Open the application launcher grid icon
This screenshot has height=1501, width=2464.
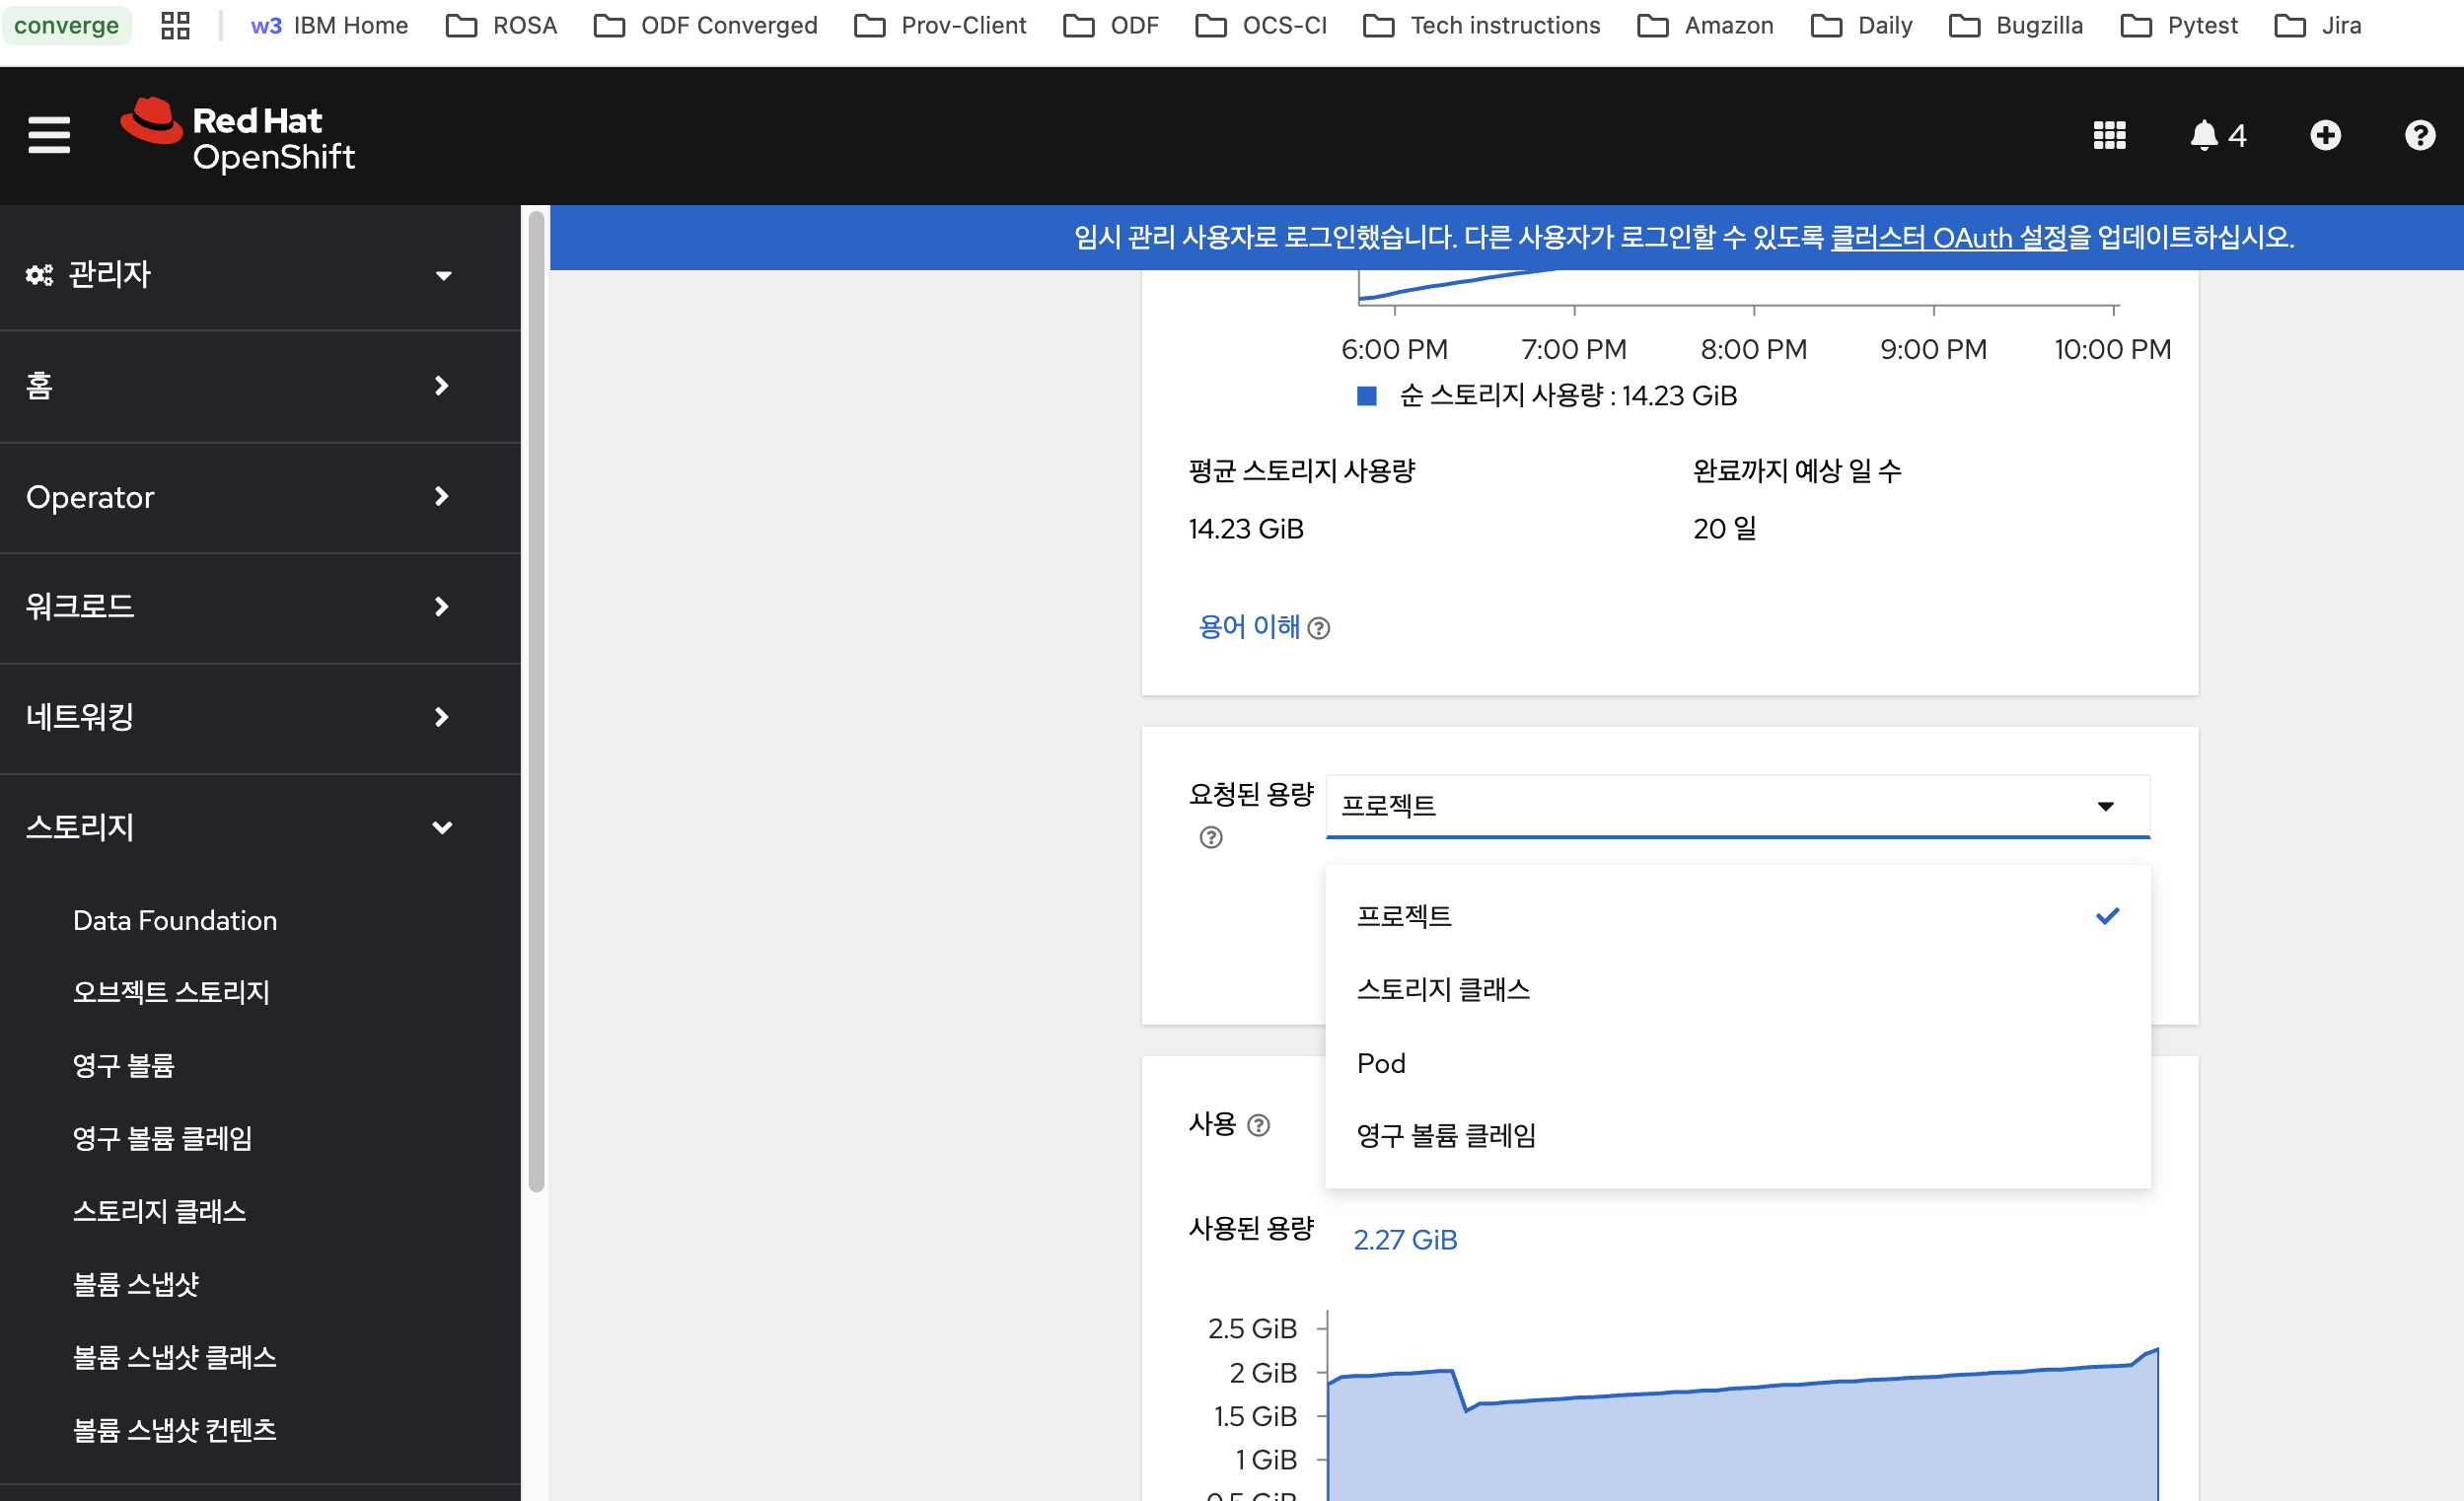coord(2109,135)
